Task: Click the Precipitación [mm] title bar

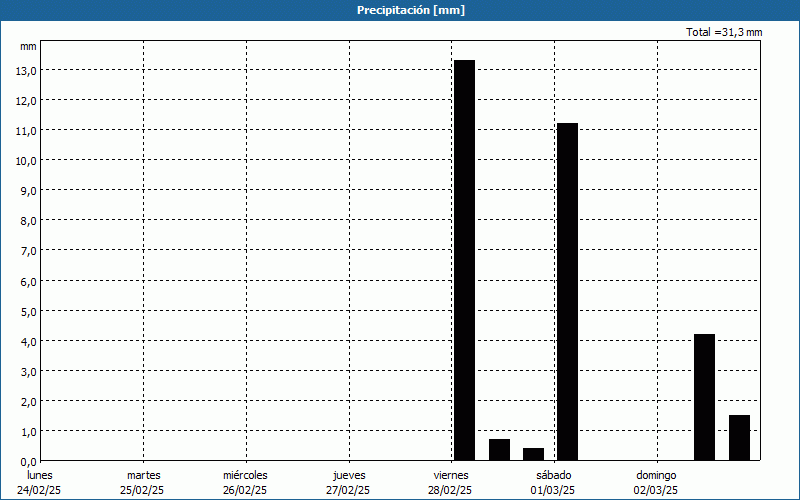Action: 400,10
